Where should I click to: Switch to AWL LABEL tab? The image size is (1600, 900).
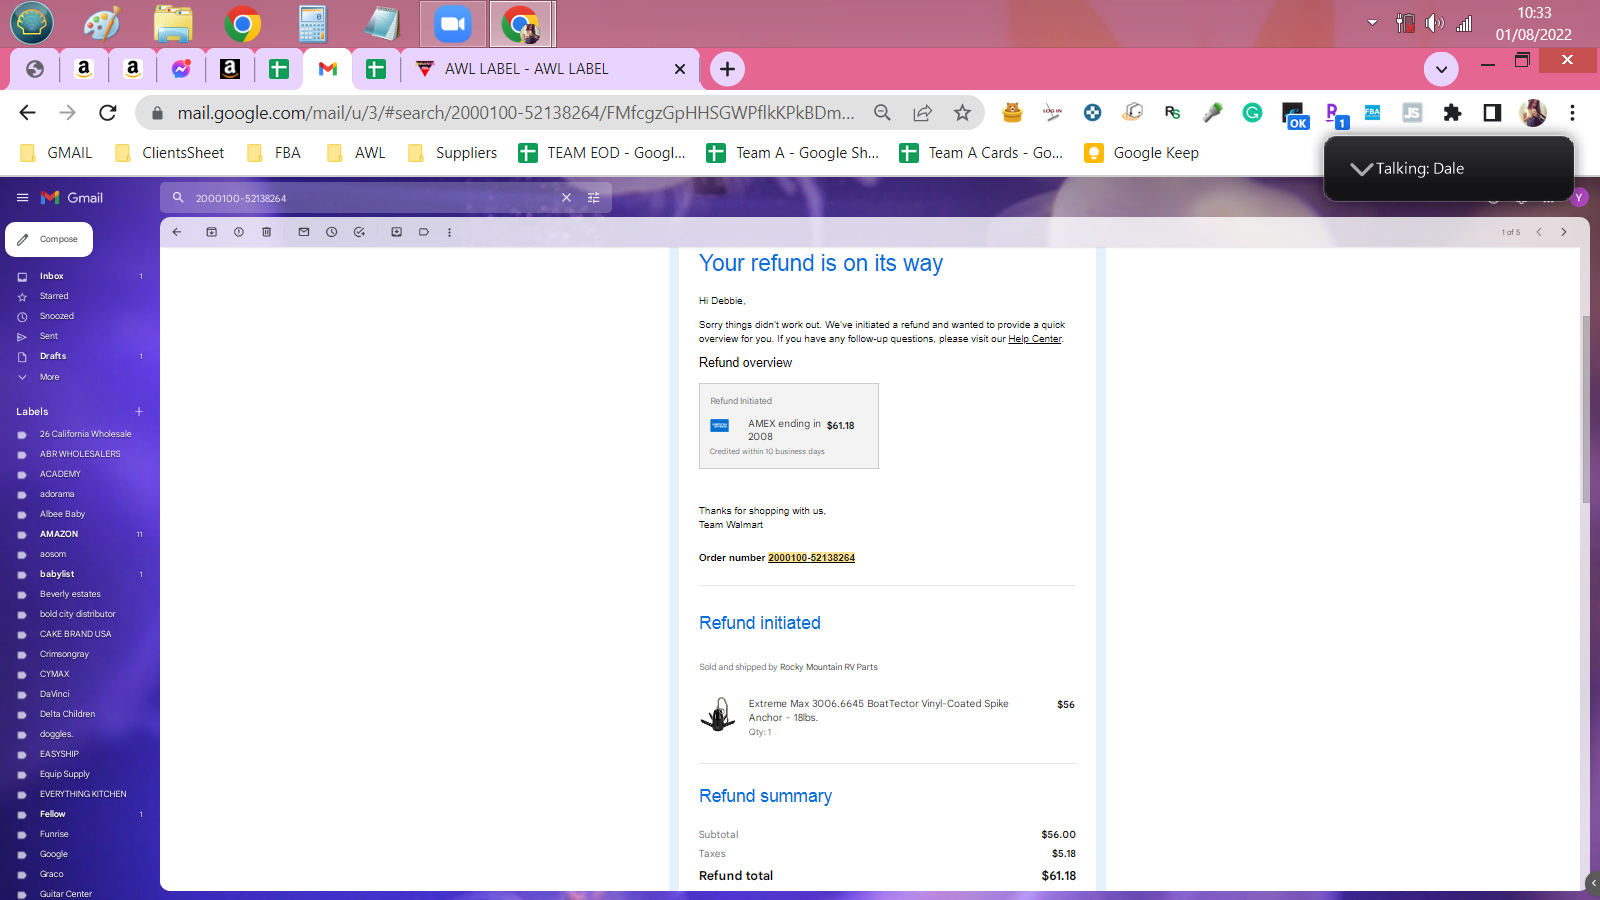click(526, 69)
